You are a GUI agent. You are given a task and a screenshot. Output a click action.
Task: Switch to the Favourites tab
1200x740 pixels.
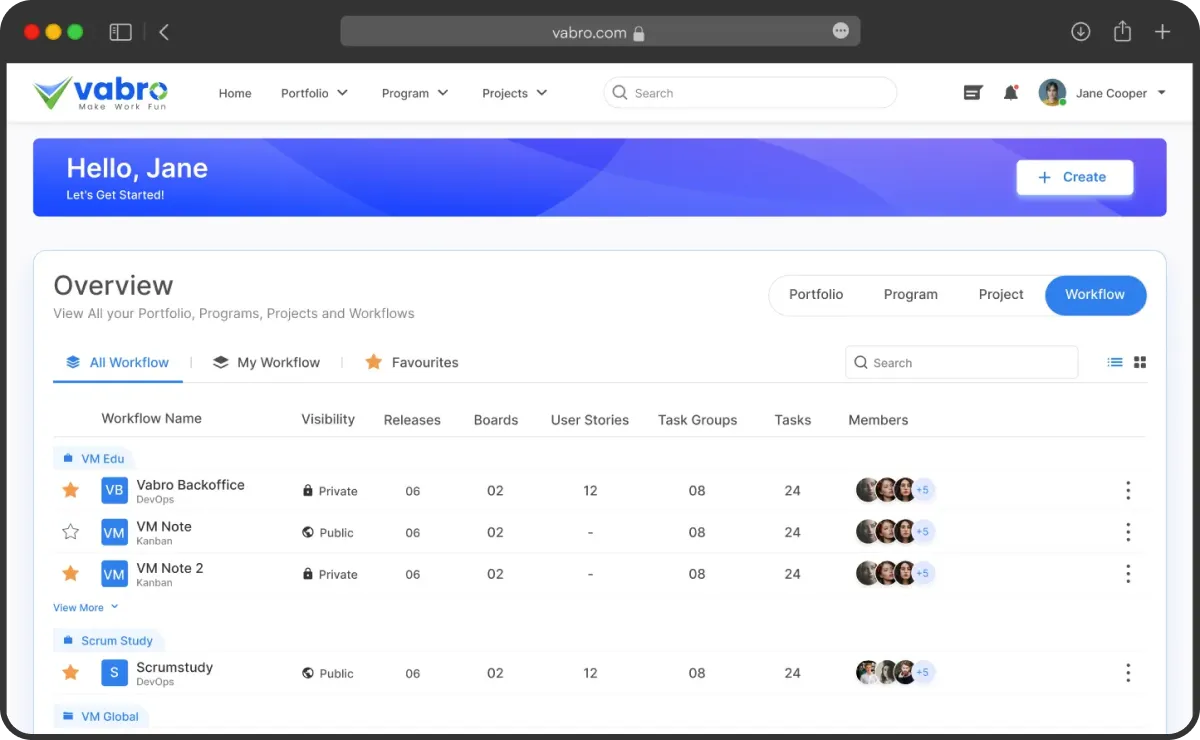412,362
